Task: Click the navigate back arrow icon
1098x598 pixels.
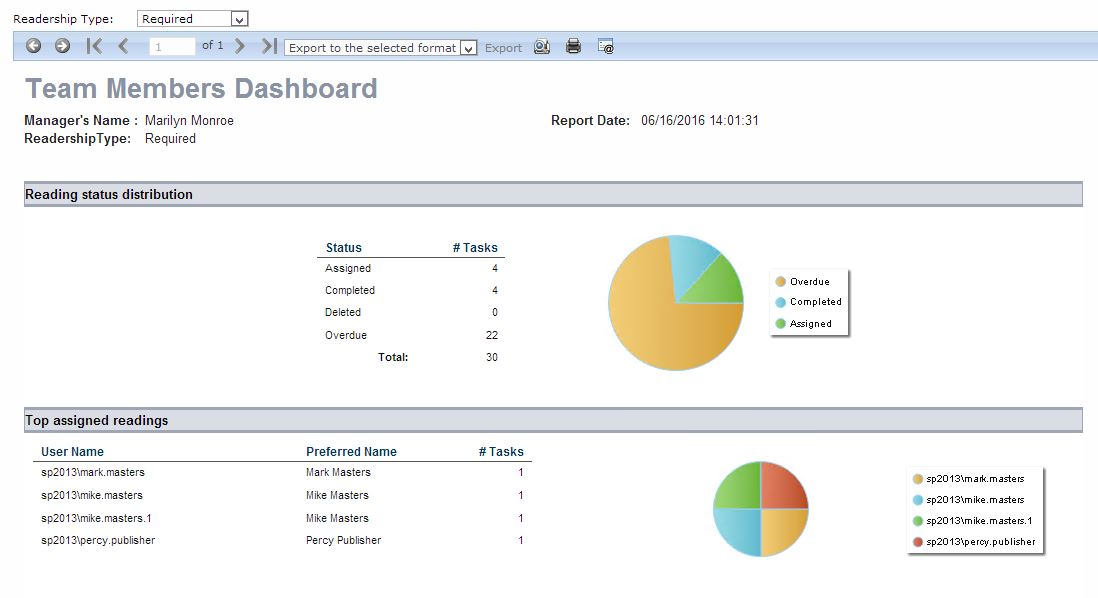Action: click(33, 46)
